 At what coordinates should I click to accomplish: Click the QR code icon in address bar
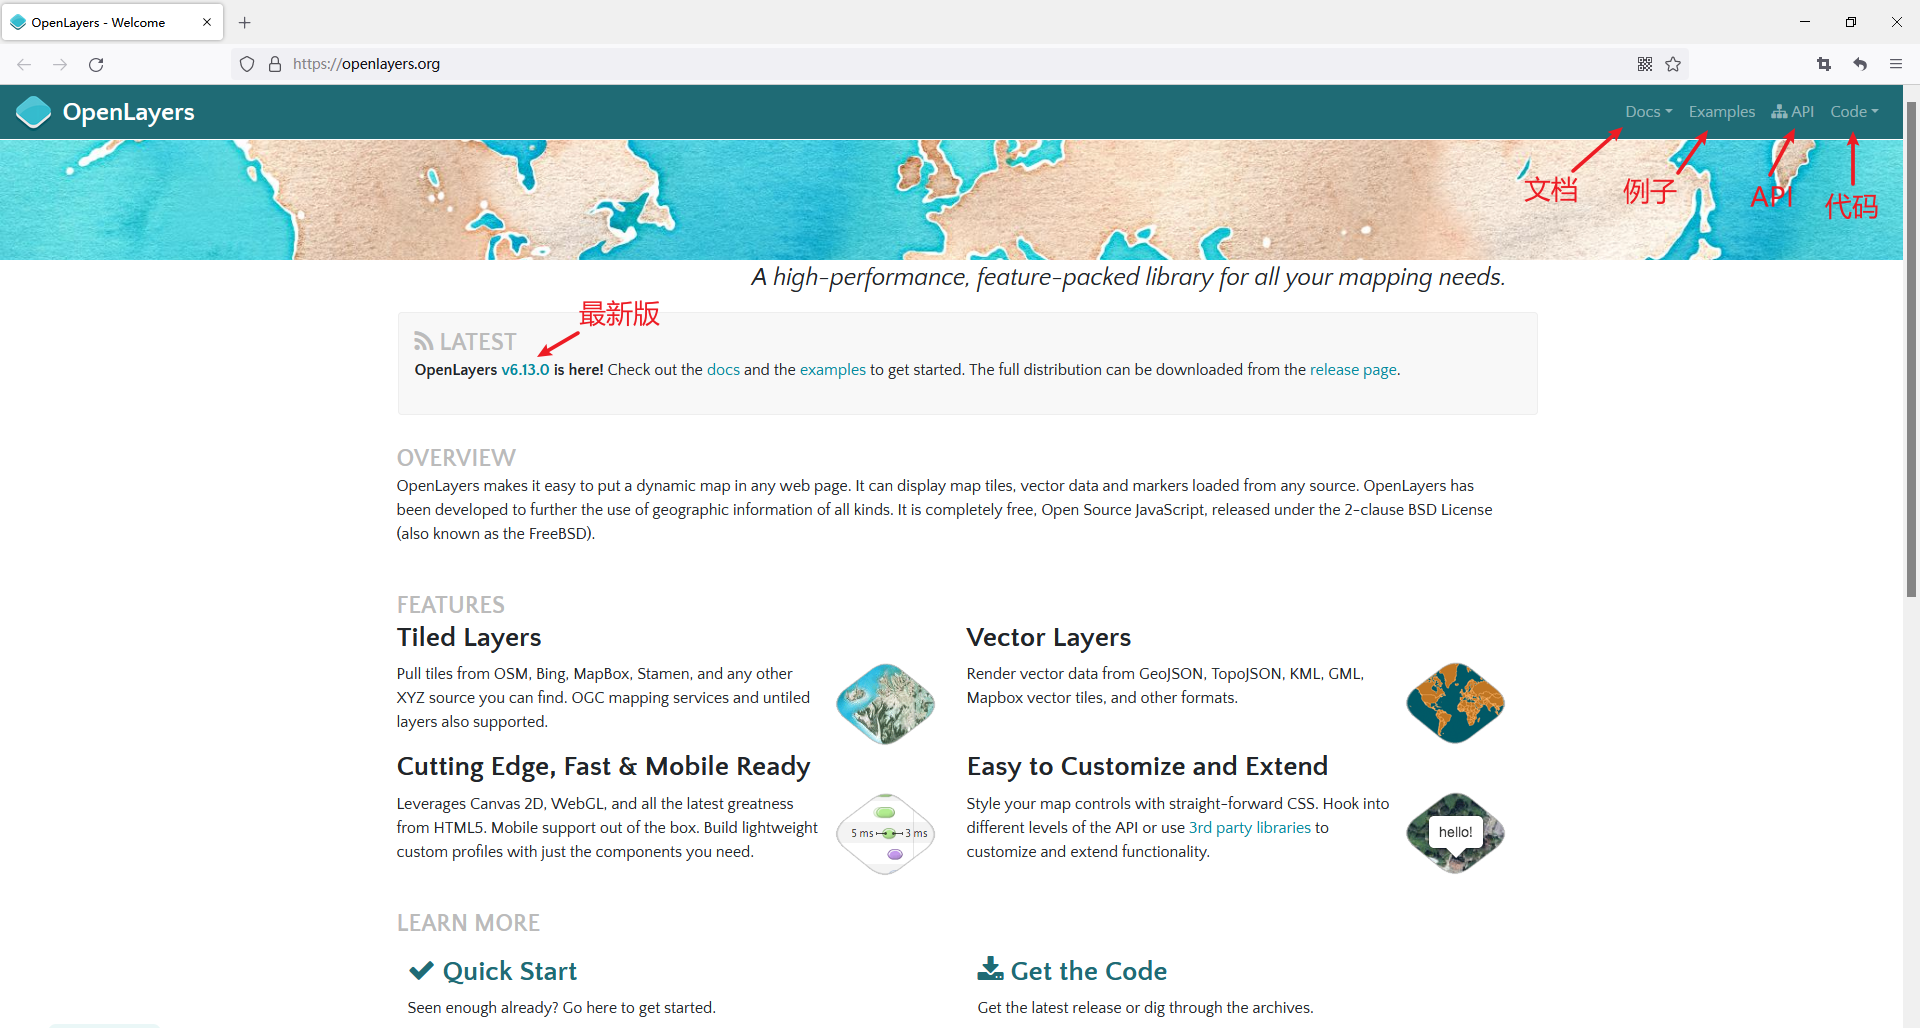tap(1645, 64)
